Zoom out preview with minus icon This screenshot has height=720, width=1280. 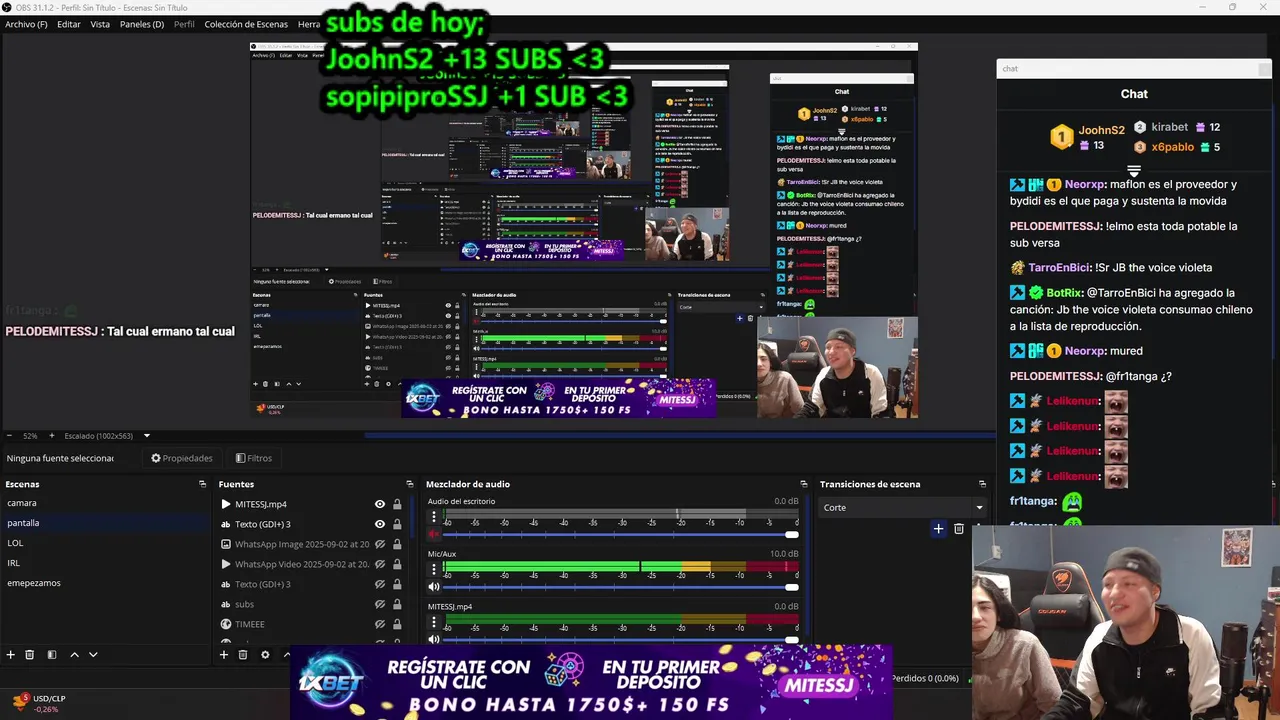(x=11, y=436)
